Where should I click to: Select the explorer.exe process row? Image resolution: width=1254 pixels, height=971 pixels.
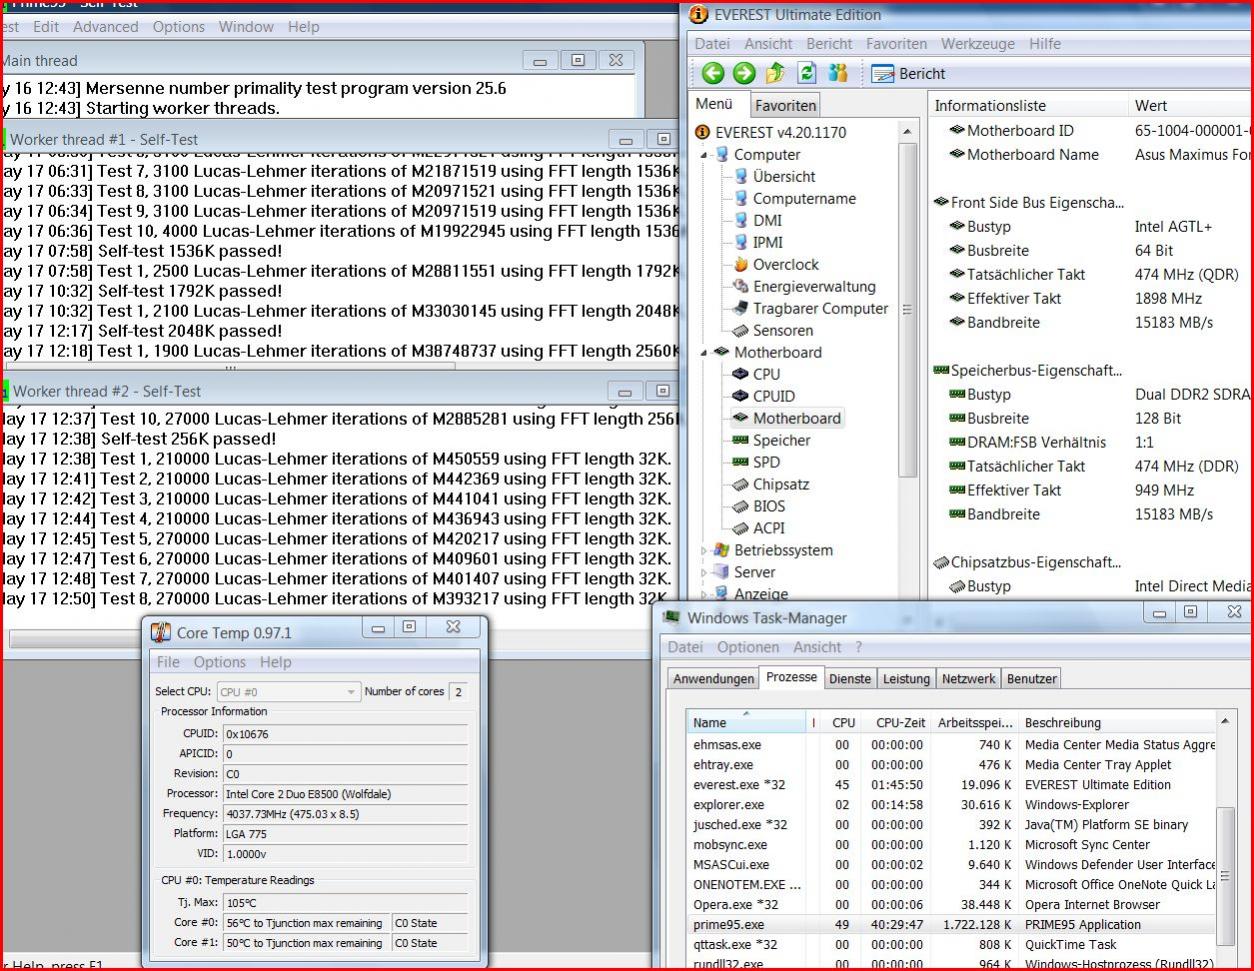(x=952, y=805)
